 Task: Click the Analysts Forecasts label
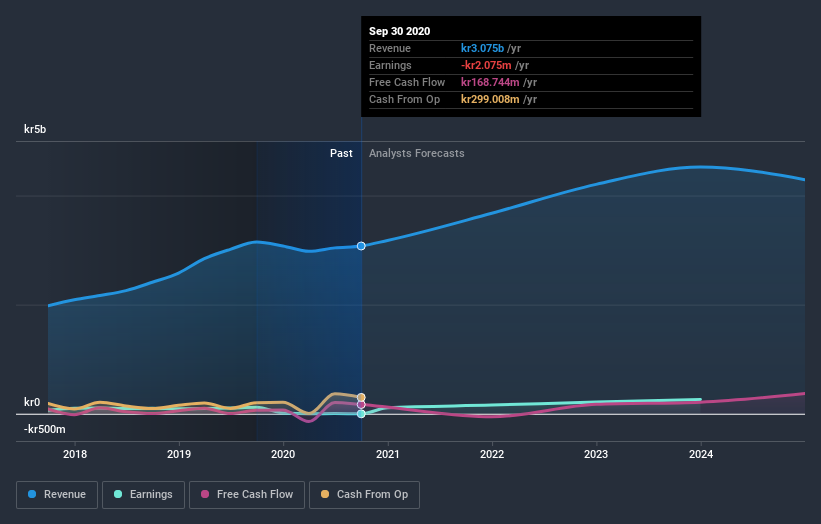pos(417,153)
